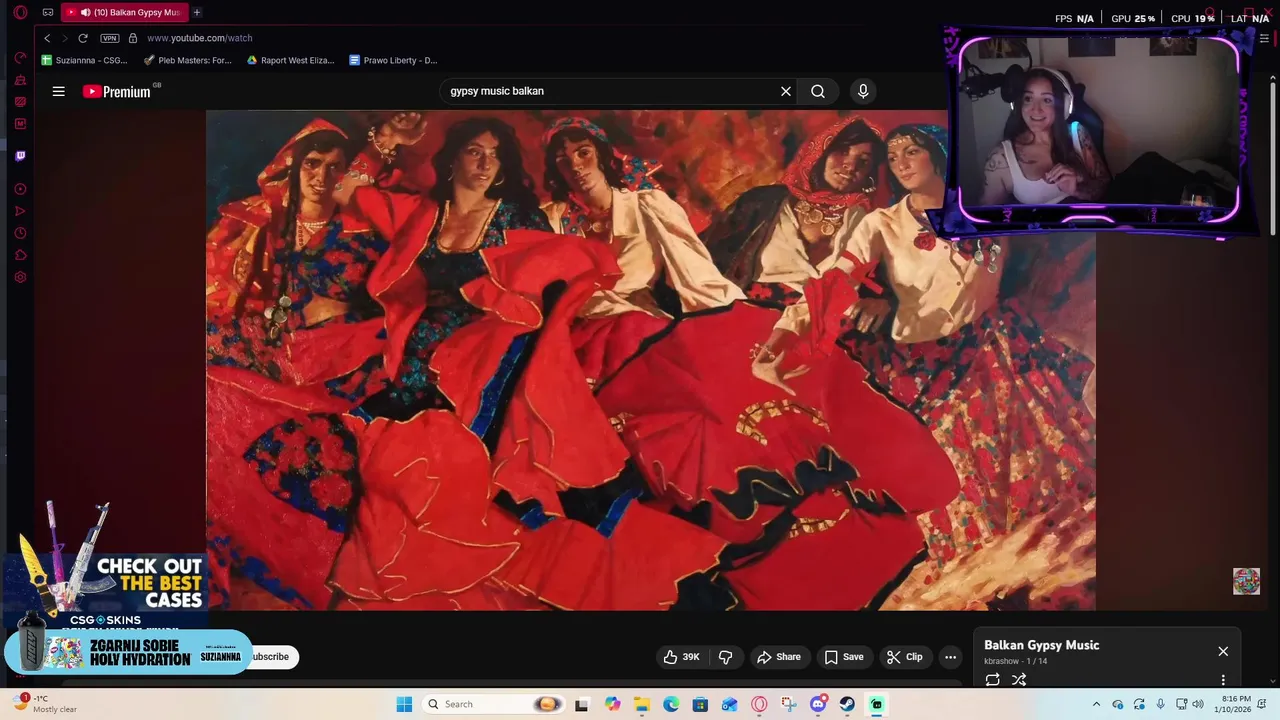Click the Balkan Gypsy Music playlist title
This screenshot has height=720, width=1280.
tap(1041, 645)
